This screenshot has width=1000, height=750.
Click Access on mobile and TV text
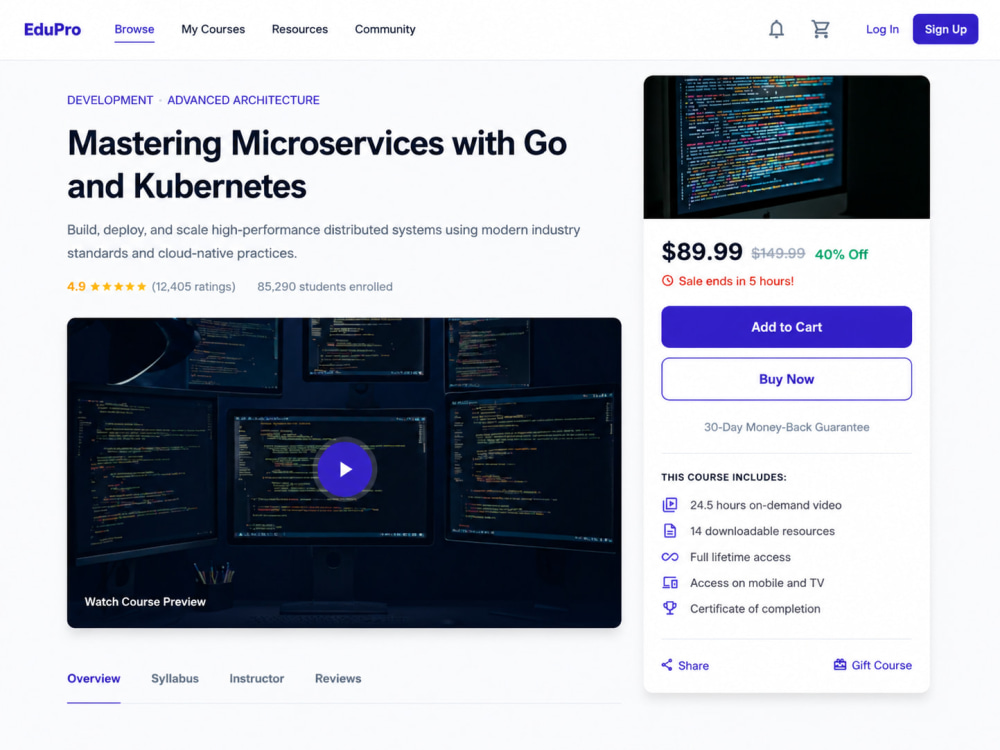757,583
